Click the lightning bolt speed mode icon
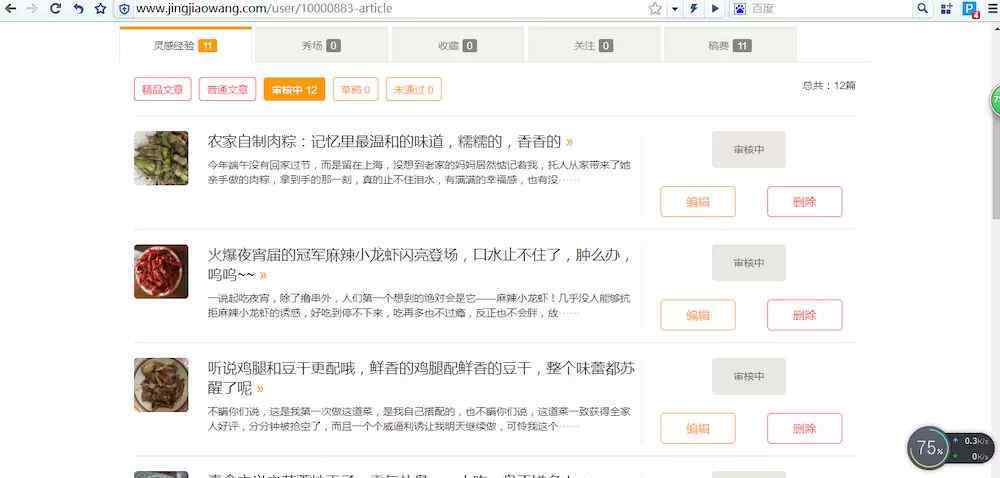This screenshot has width=1000, height=478. pos(694,8)
